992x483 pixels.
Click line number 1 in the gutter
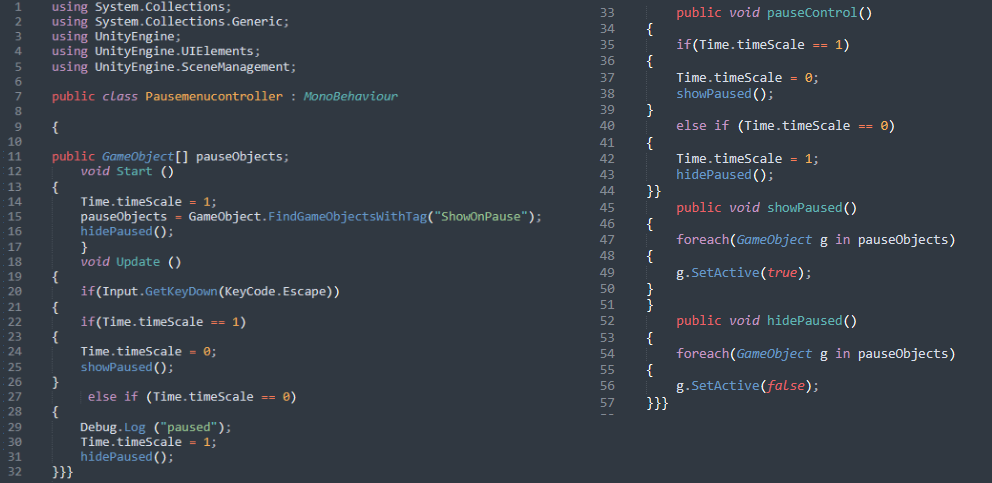tap(18, 7)
